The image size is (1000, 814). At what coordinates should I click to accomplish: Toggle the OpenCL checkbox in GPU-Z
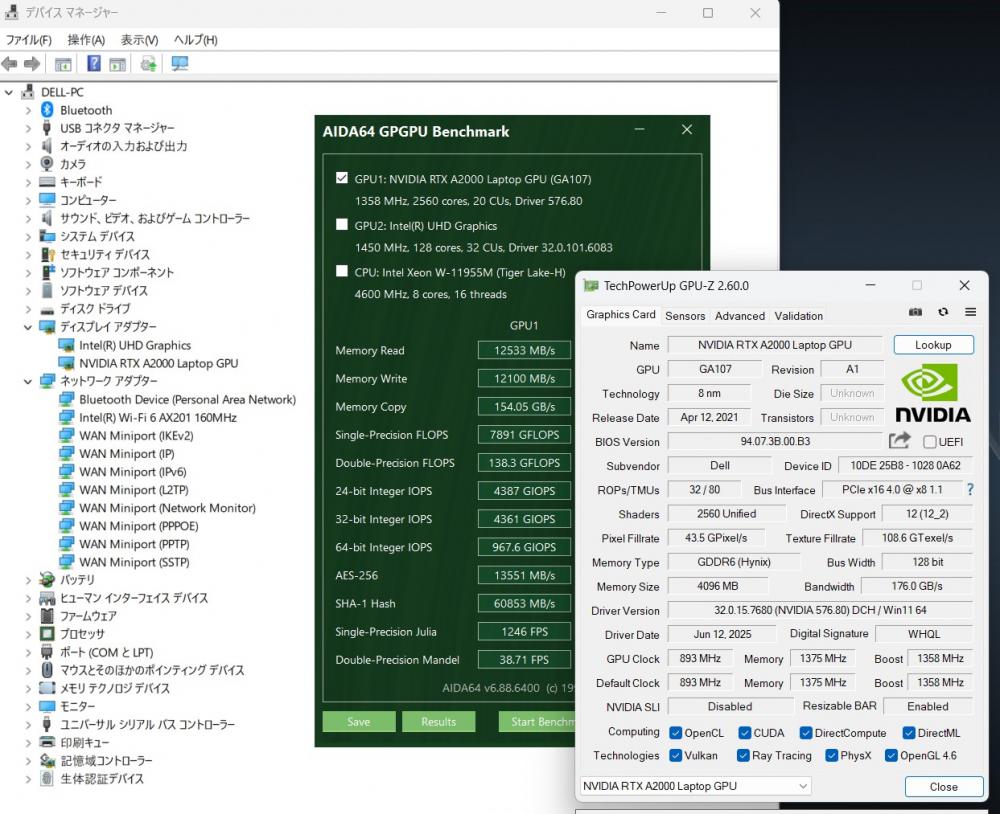point(676,733)
